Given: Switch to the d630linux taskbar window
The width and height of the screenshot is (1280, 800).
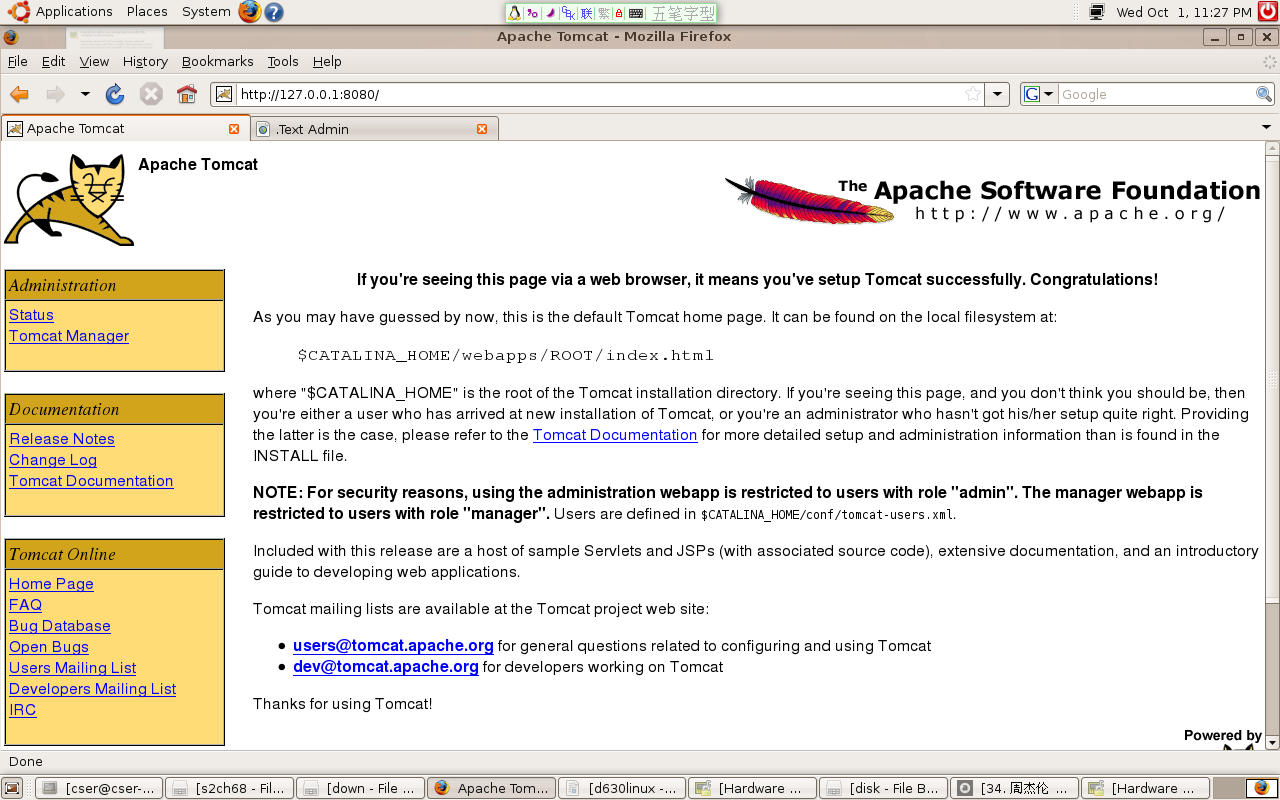Looking at the screenshot, I should (621, 788).
